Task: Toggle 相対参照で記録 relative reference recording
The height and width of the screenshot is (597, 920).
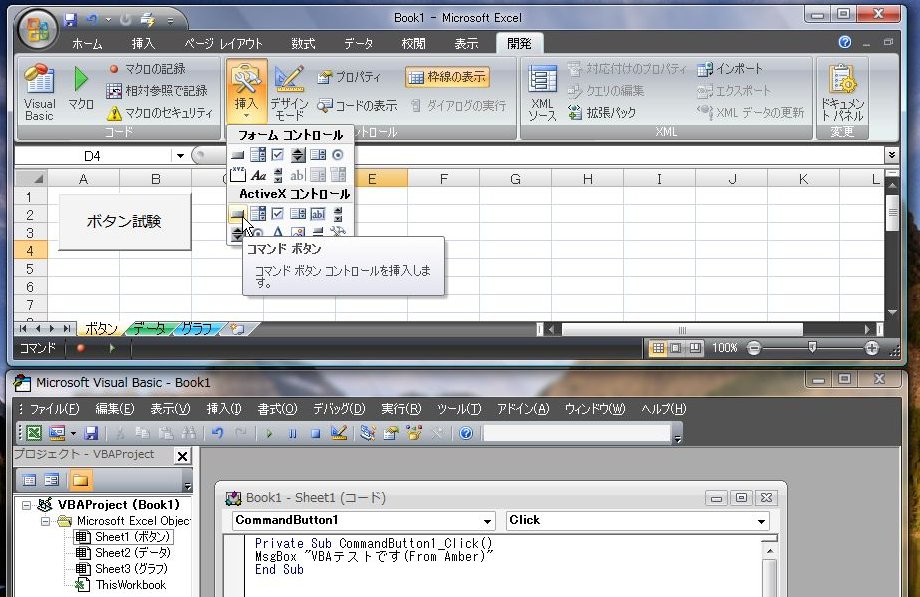Action: 157,90
